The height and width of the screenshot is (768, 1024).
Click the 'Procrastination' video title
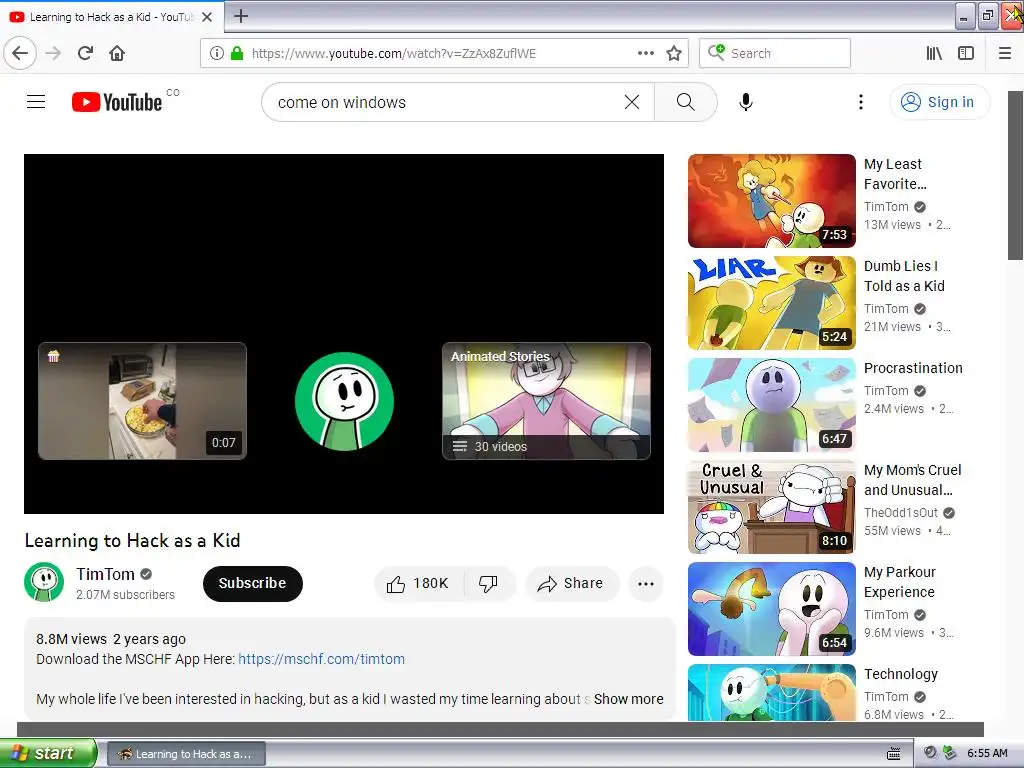[913, 368]
